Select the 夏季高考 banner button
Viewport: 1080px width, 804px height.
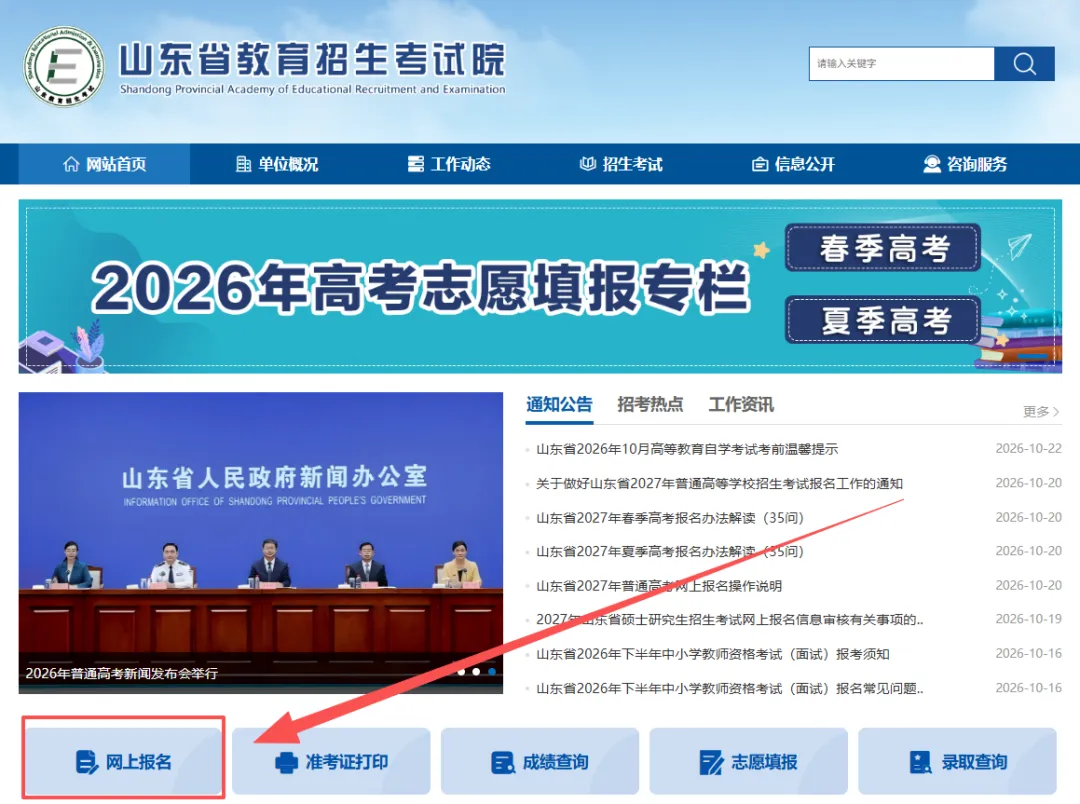tap(882, 320)
